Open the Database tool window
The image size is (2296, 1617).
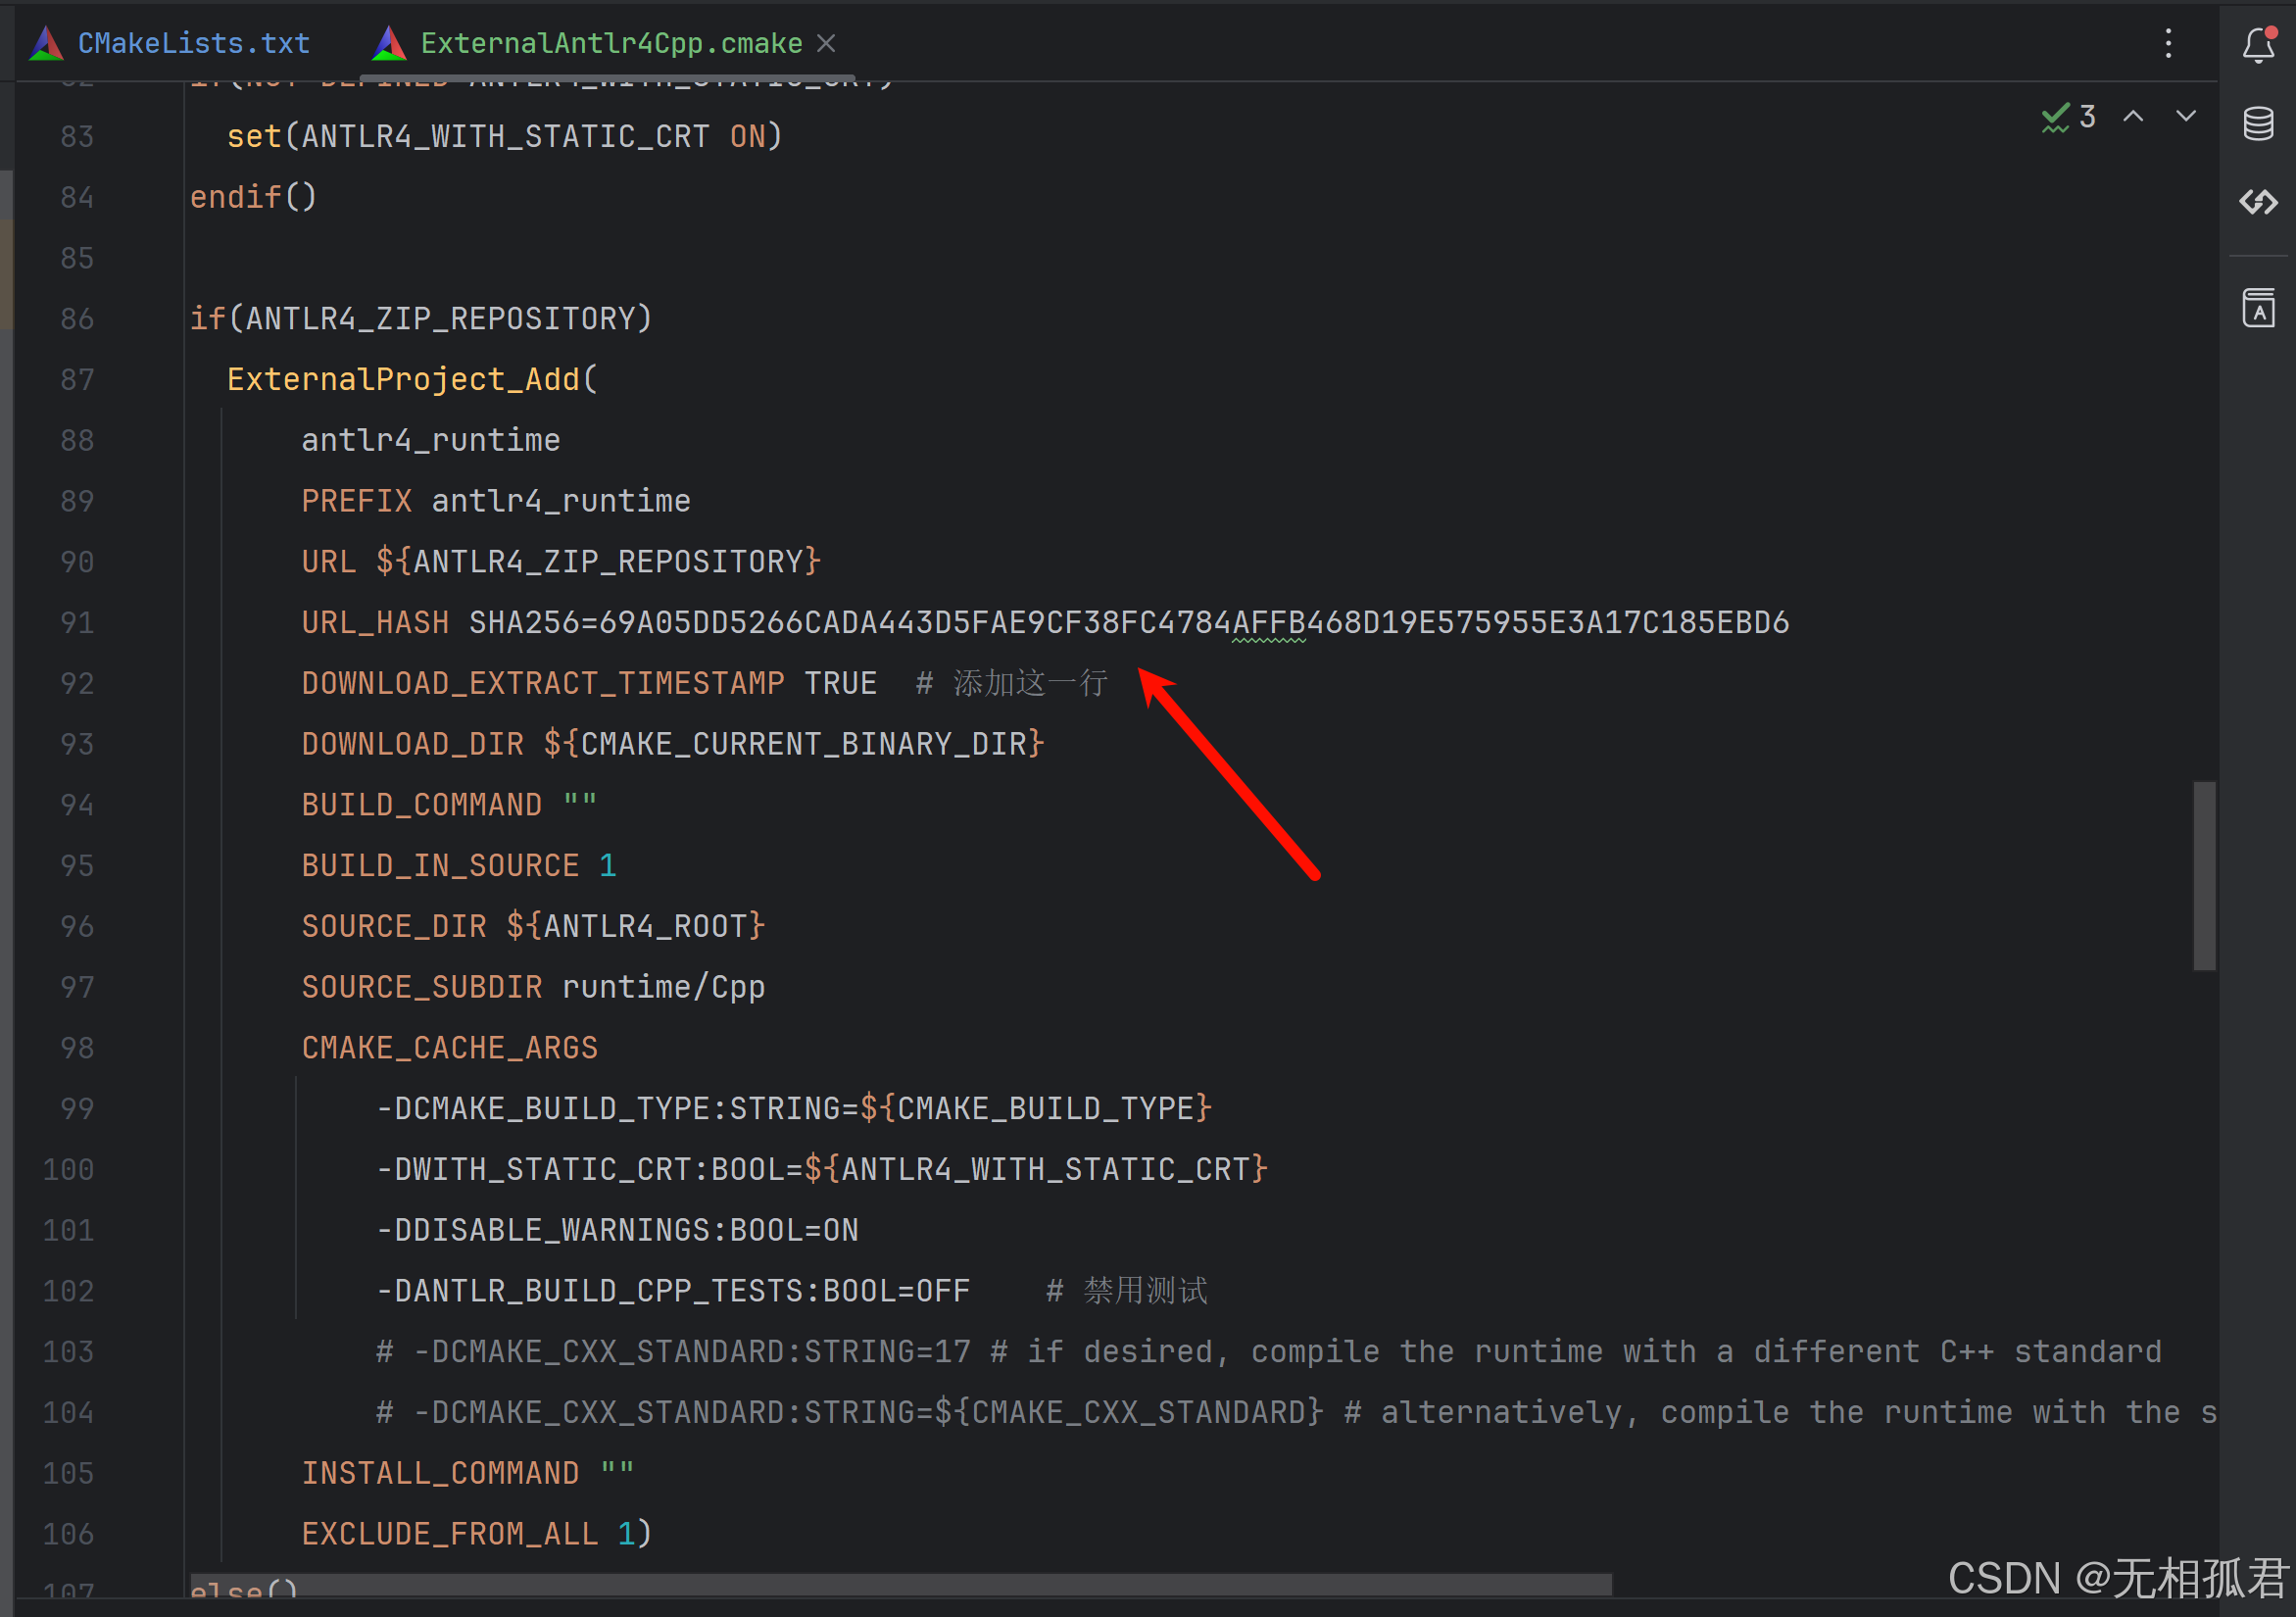point(2258,124)
